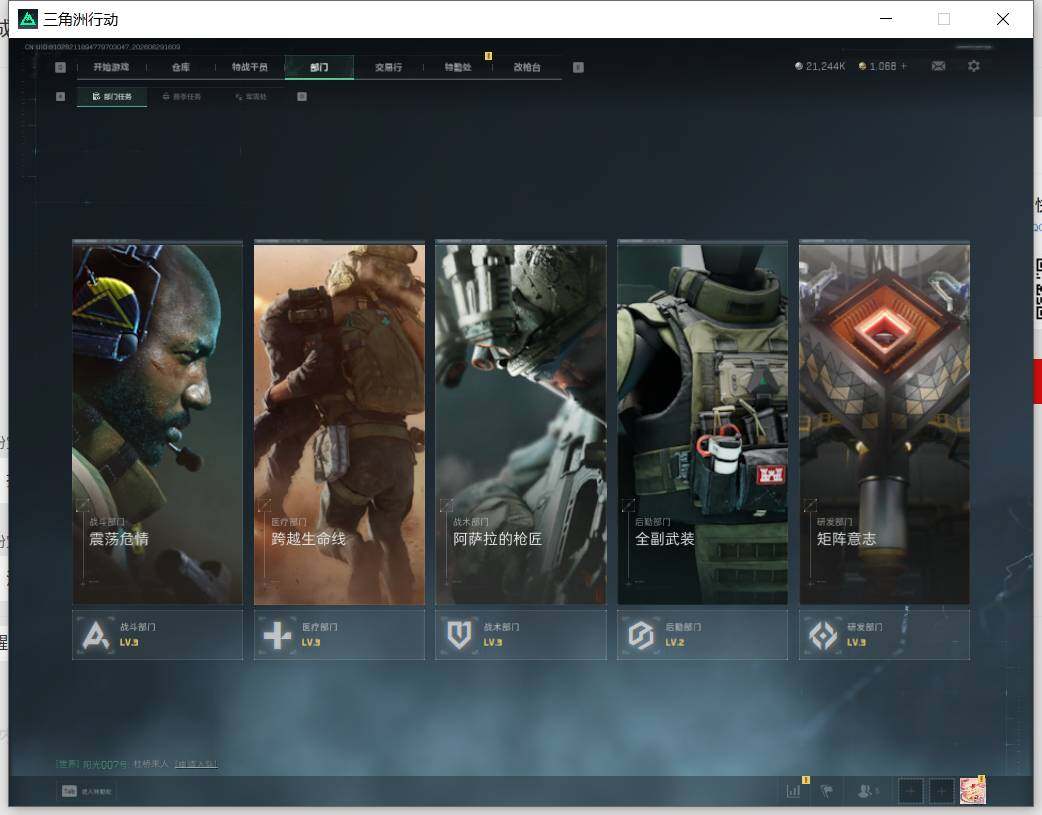Open the 阿萨拉的枪匠 mission card
The image size is (1042, 815).
coord(521,423)
